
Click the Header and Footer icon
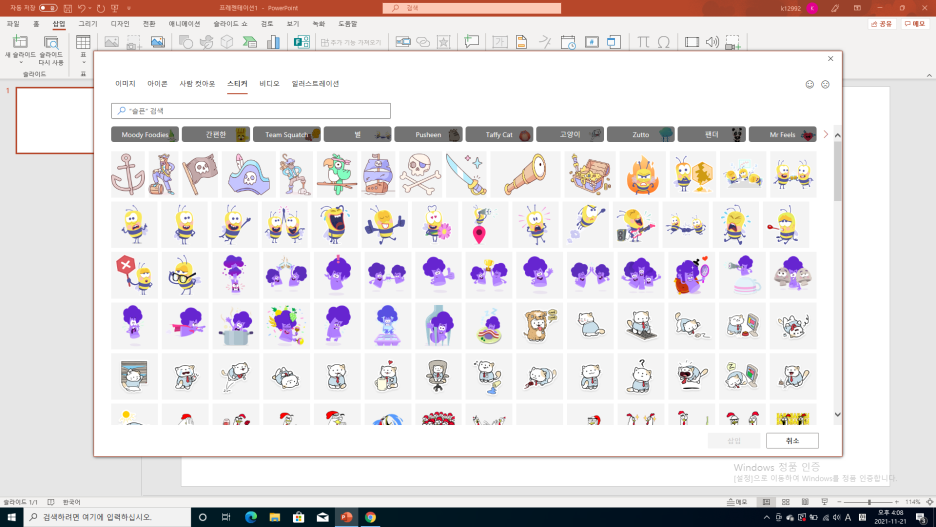521,42
